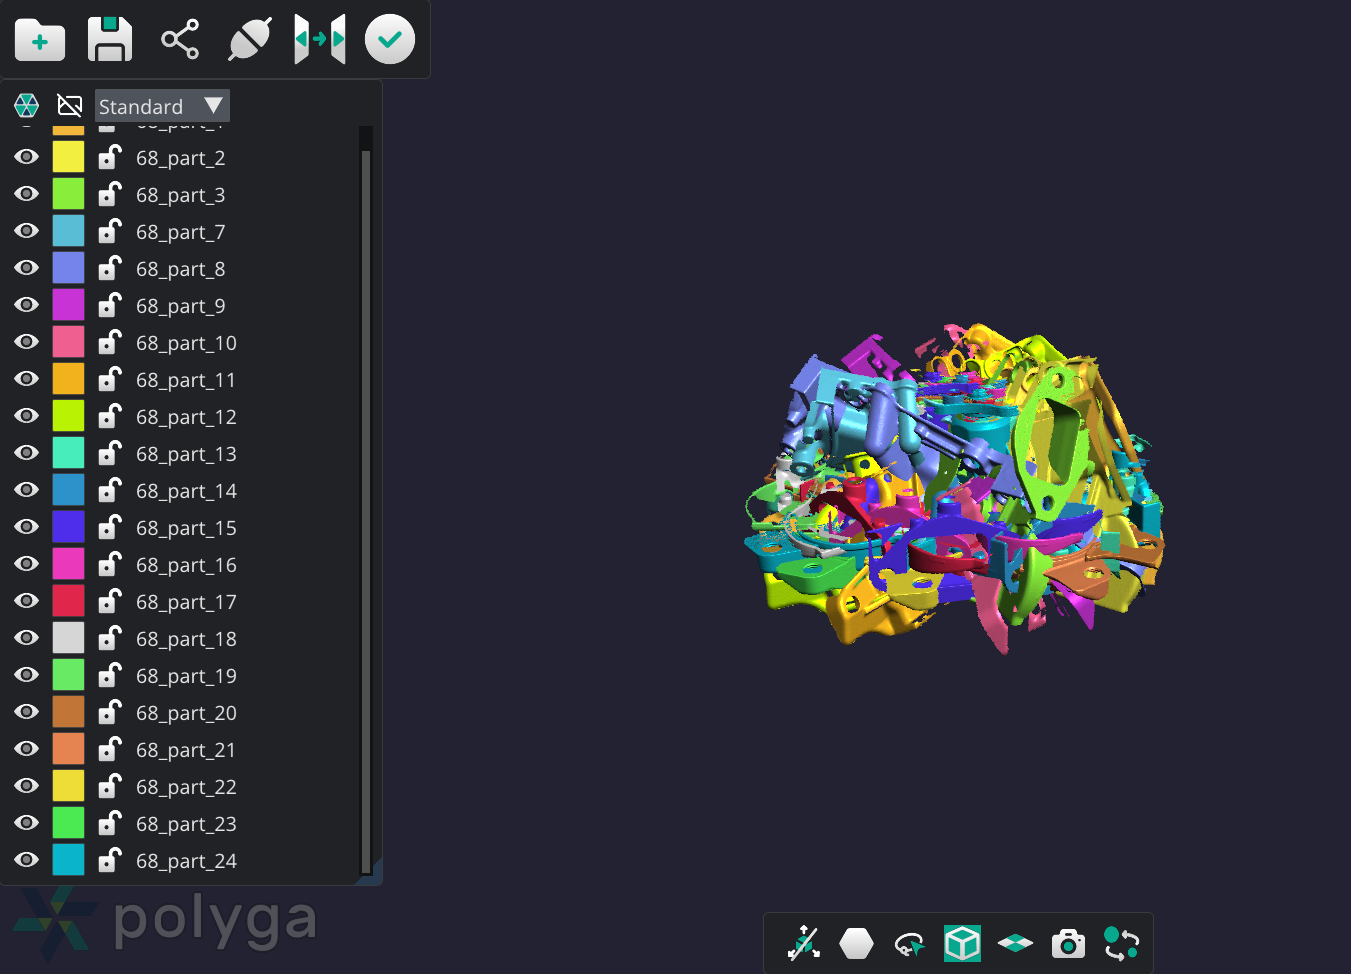Toggle visibility of 68_part_18
1351x974 pixels.
(x=26, y=637)
